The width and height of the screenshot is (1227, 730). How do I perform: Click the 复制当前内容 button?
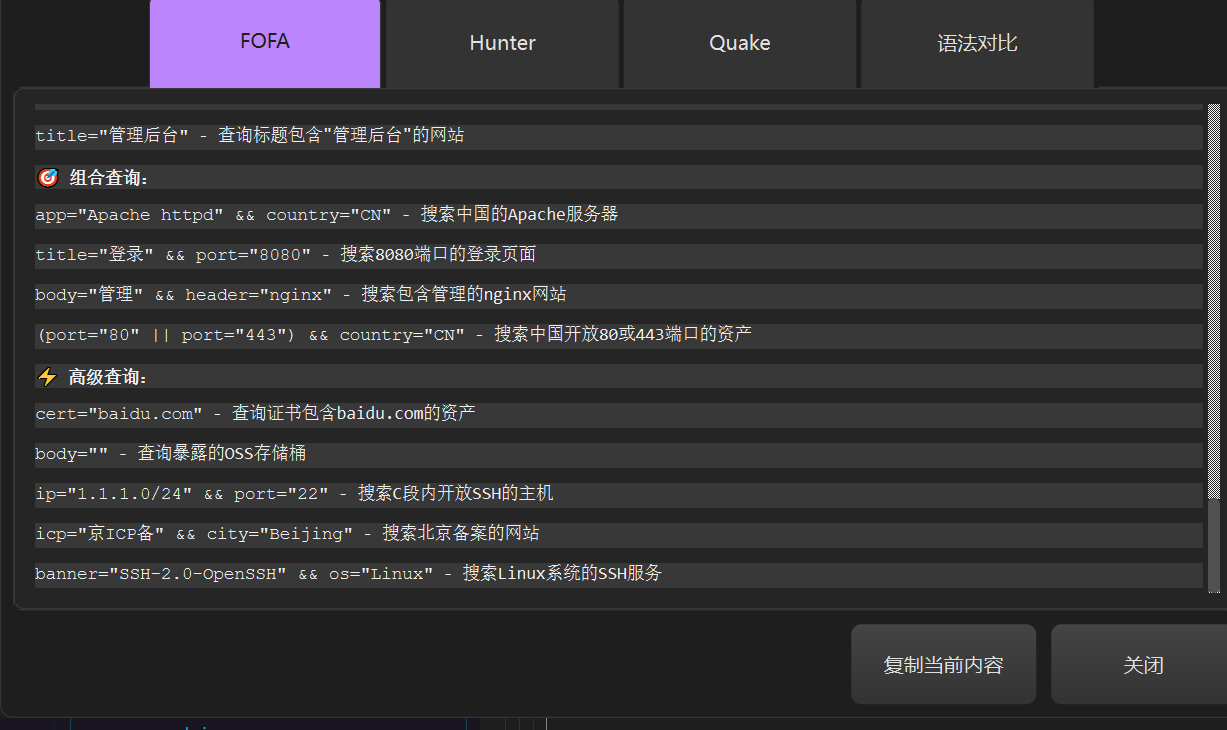943,665
